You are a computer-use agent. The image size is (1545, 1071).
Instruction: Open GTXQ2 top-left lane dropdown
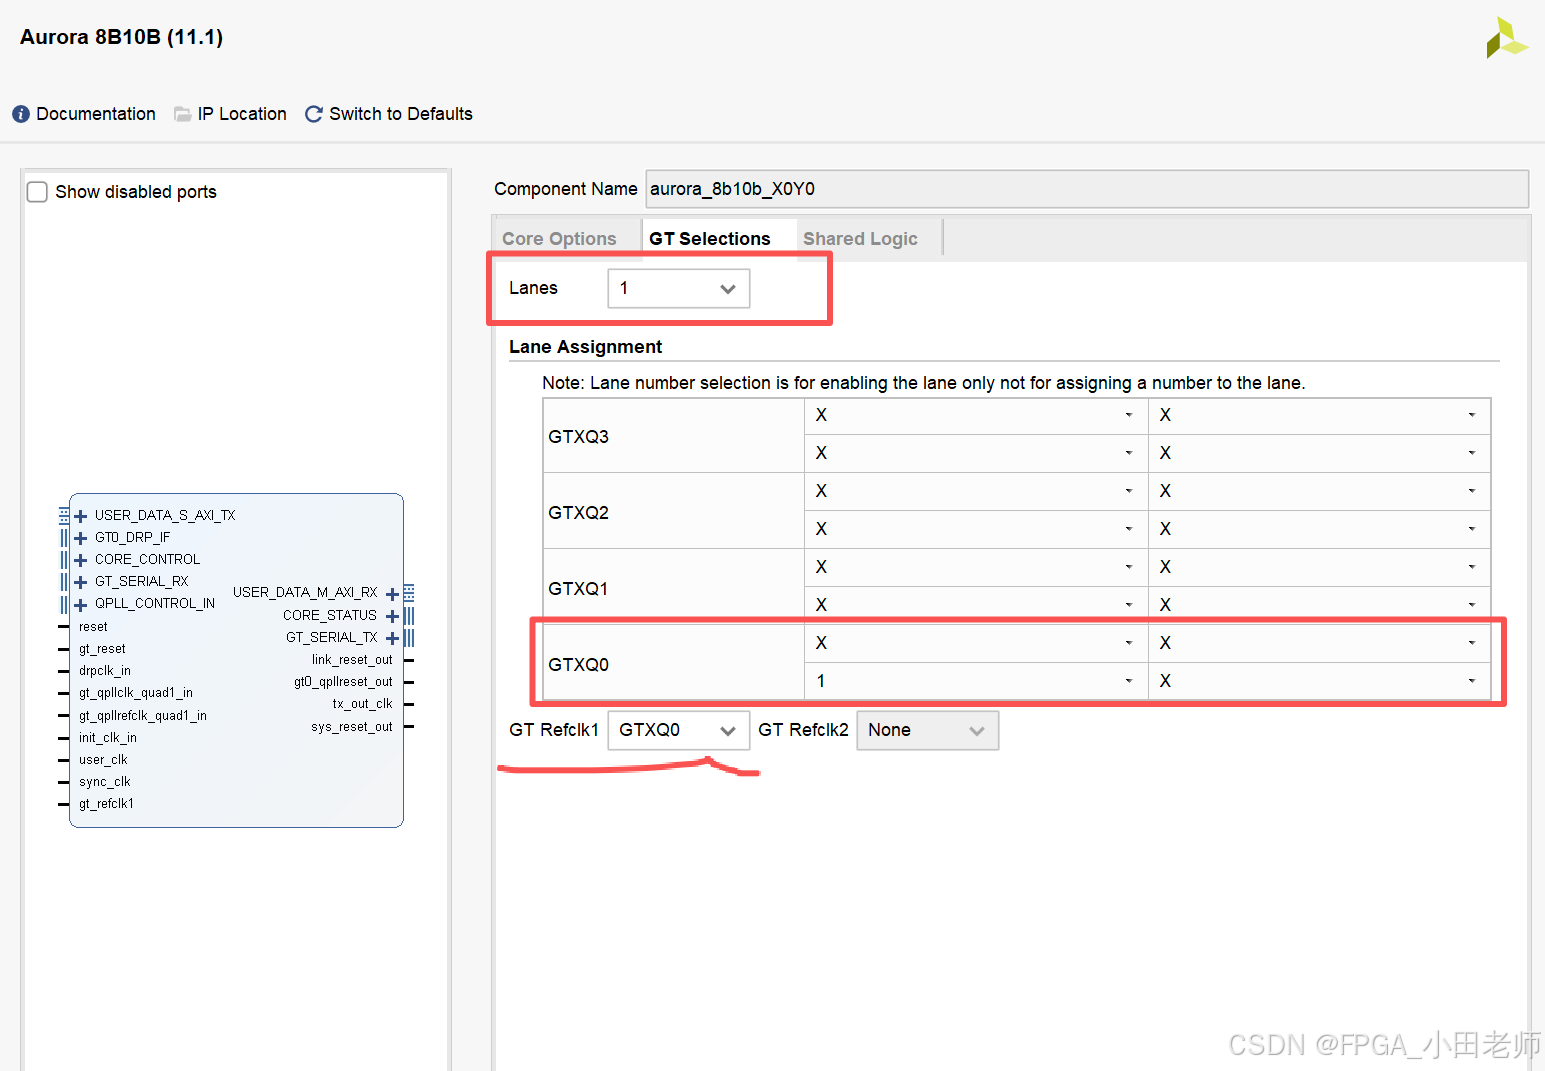coord(976,491)
